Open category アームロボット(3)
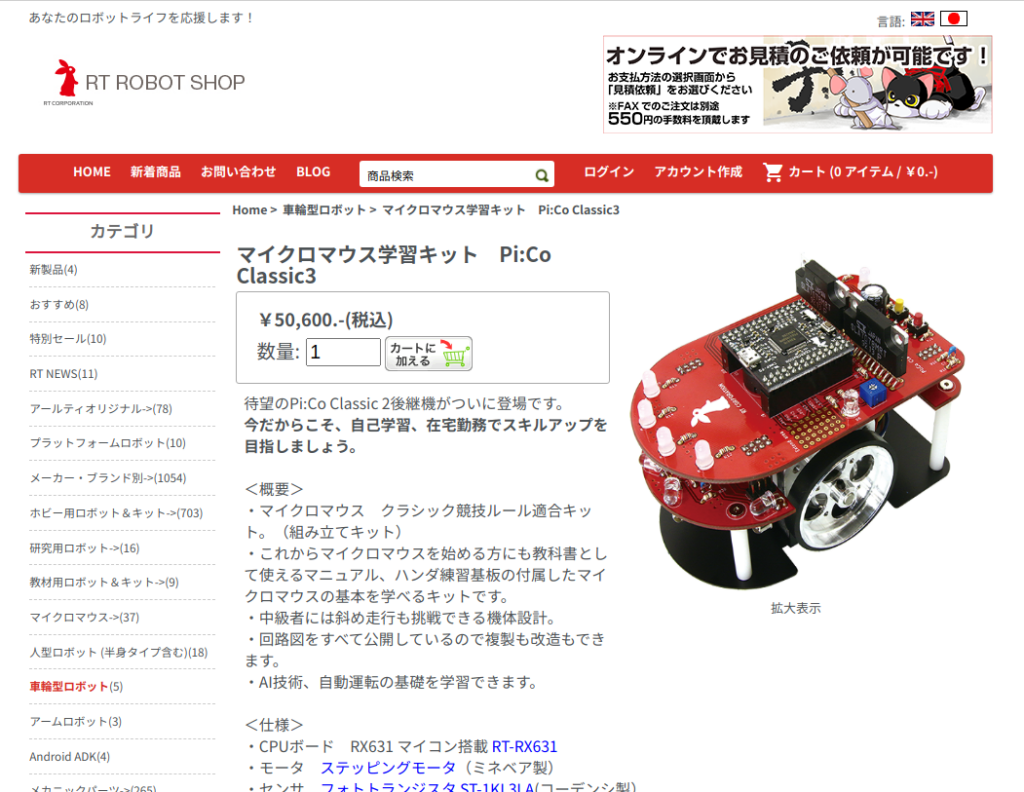The width and height of the screenshot is (1024, 792). click(x=76, y=721)
